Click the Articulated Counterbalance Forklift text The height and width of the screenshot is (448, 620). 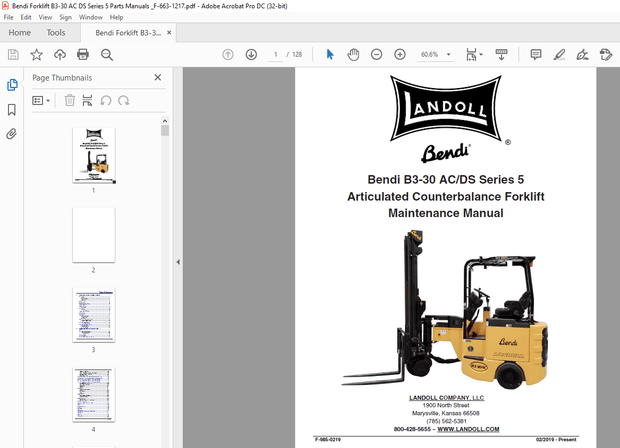(x=446, y=197)
